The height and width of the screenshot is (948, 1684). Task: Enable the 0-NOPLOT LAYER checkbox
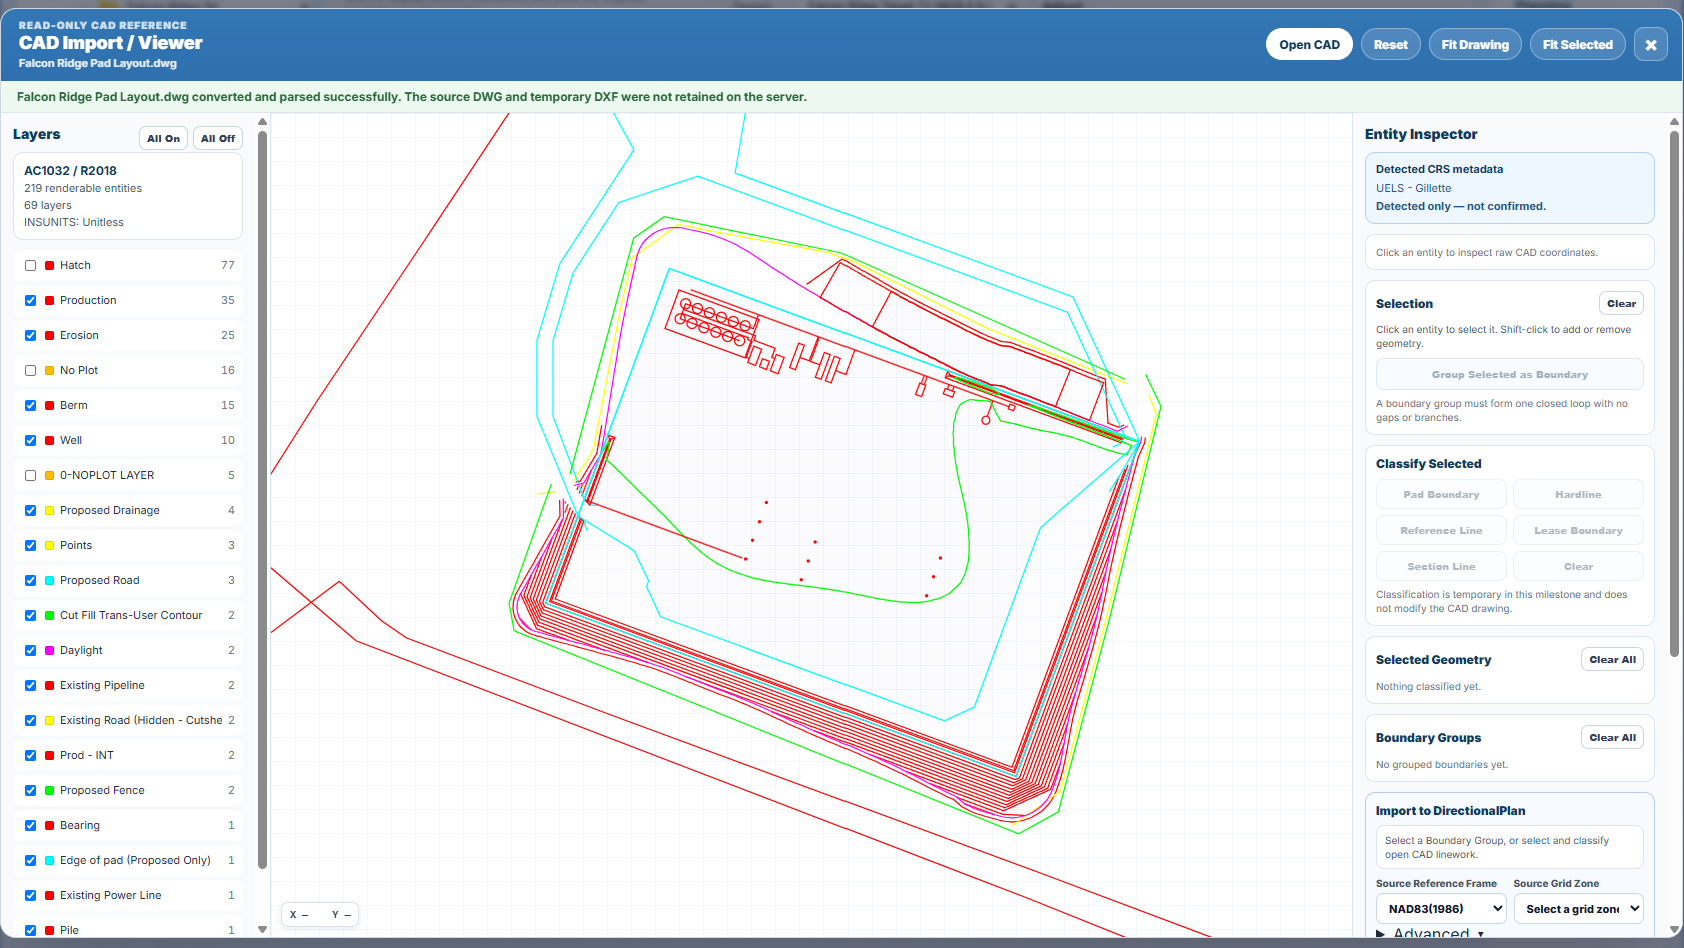30,475
